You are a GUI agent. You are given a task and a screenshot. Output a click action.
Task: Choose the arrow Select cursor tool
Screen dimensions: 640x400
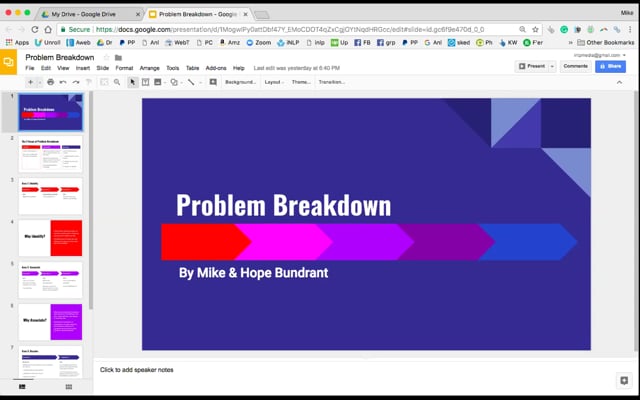tap(133, 82)
